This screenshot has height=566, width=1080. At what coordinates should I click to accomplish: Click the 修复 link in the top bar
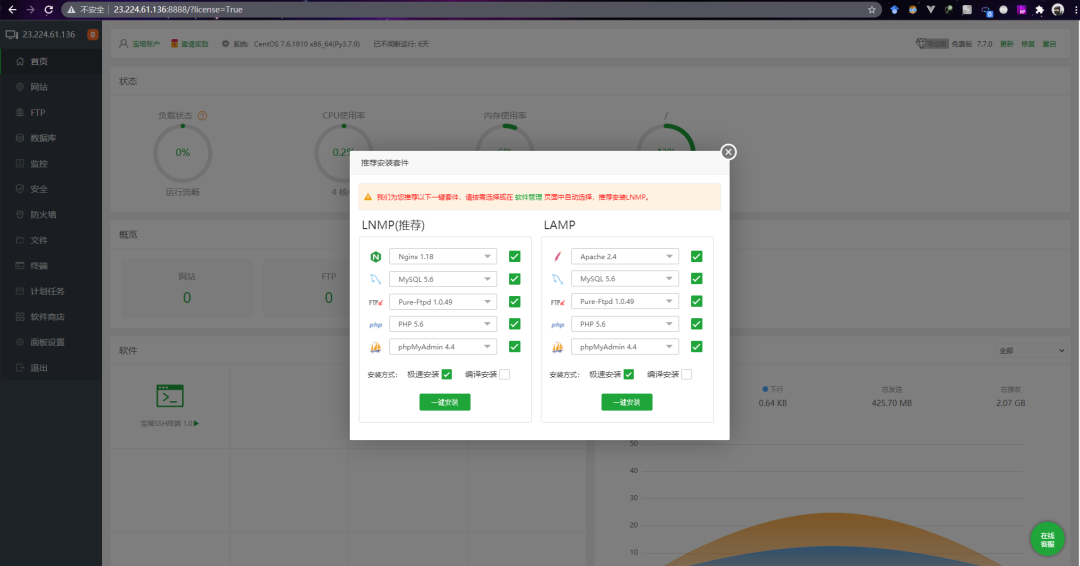(x=1028, y=43)
